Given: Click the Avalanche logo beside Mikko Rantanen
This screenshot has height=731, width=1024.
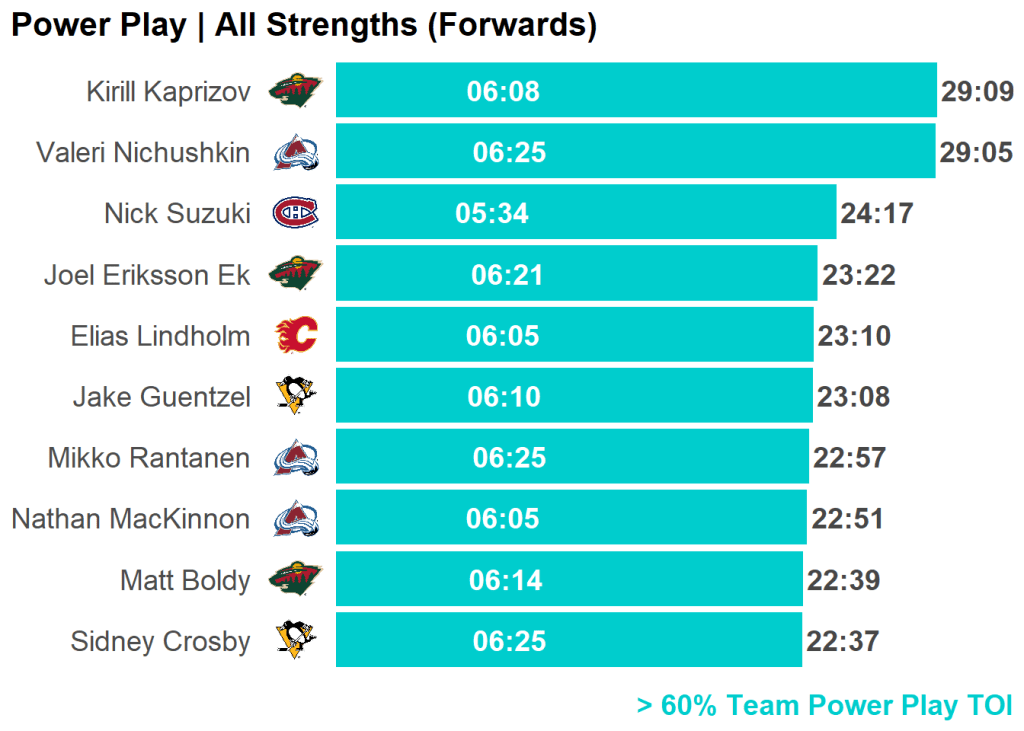Looking at the screenshot, I should pos(296,458).
